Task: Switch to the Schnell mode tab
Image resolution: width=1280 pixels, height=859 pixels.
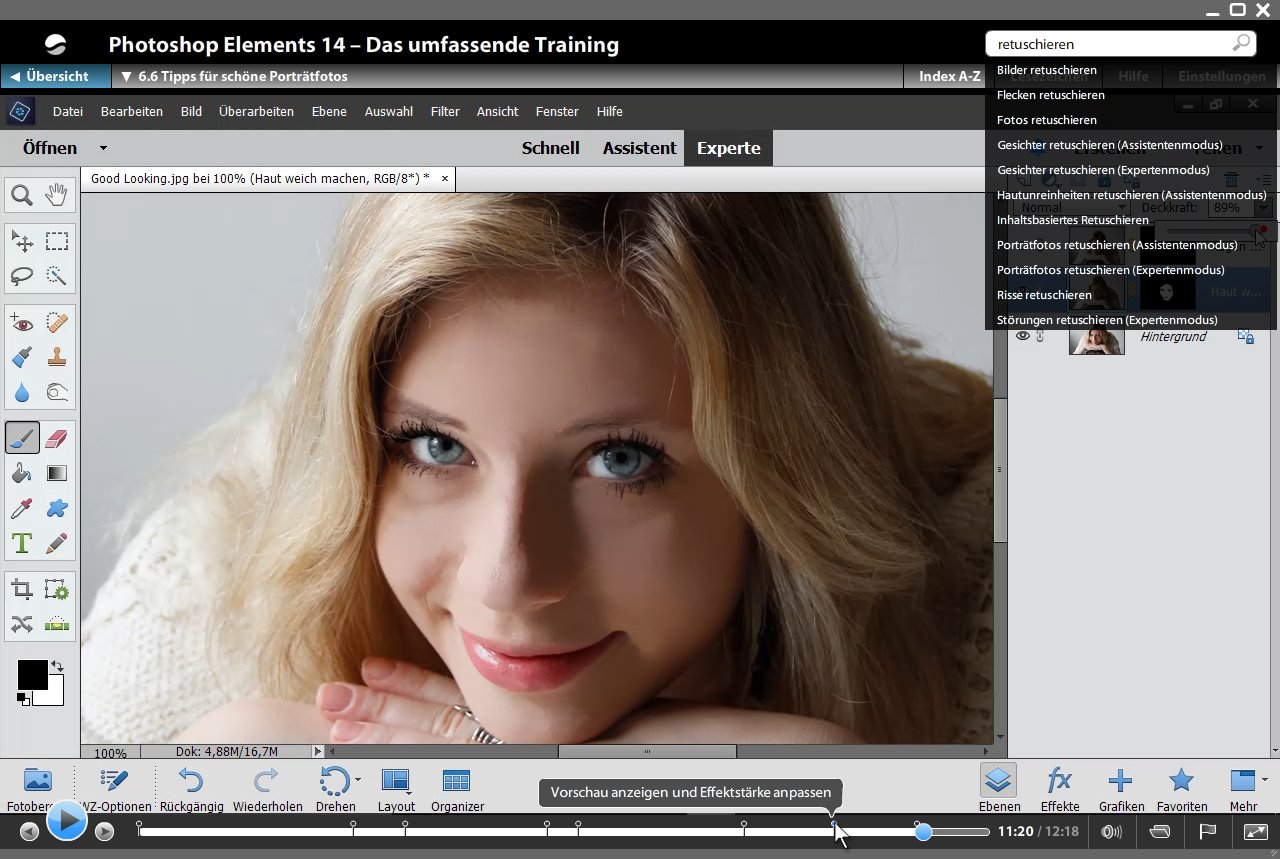Action: tap(551, 148)
